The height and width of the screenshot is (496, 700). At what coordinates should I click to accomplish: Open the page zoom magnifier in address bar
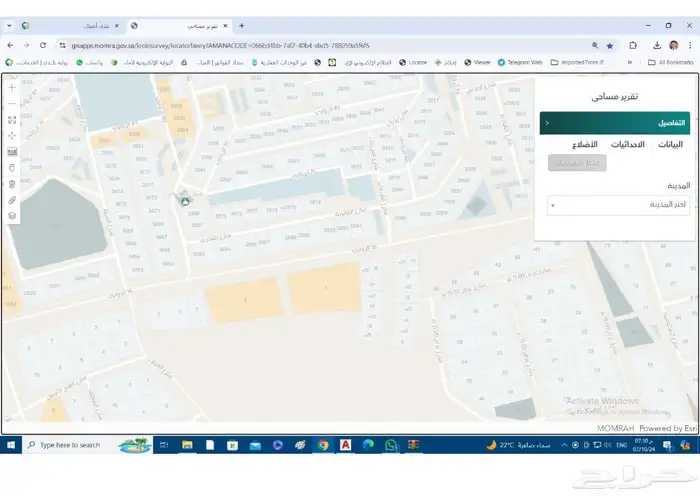595,46
